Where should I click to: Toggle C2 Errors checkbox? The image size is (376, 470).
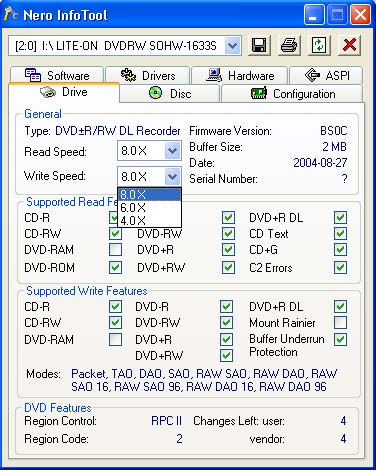pos(340,267)
